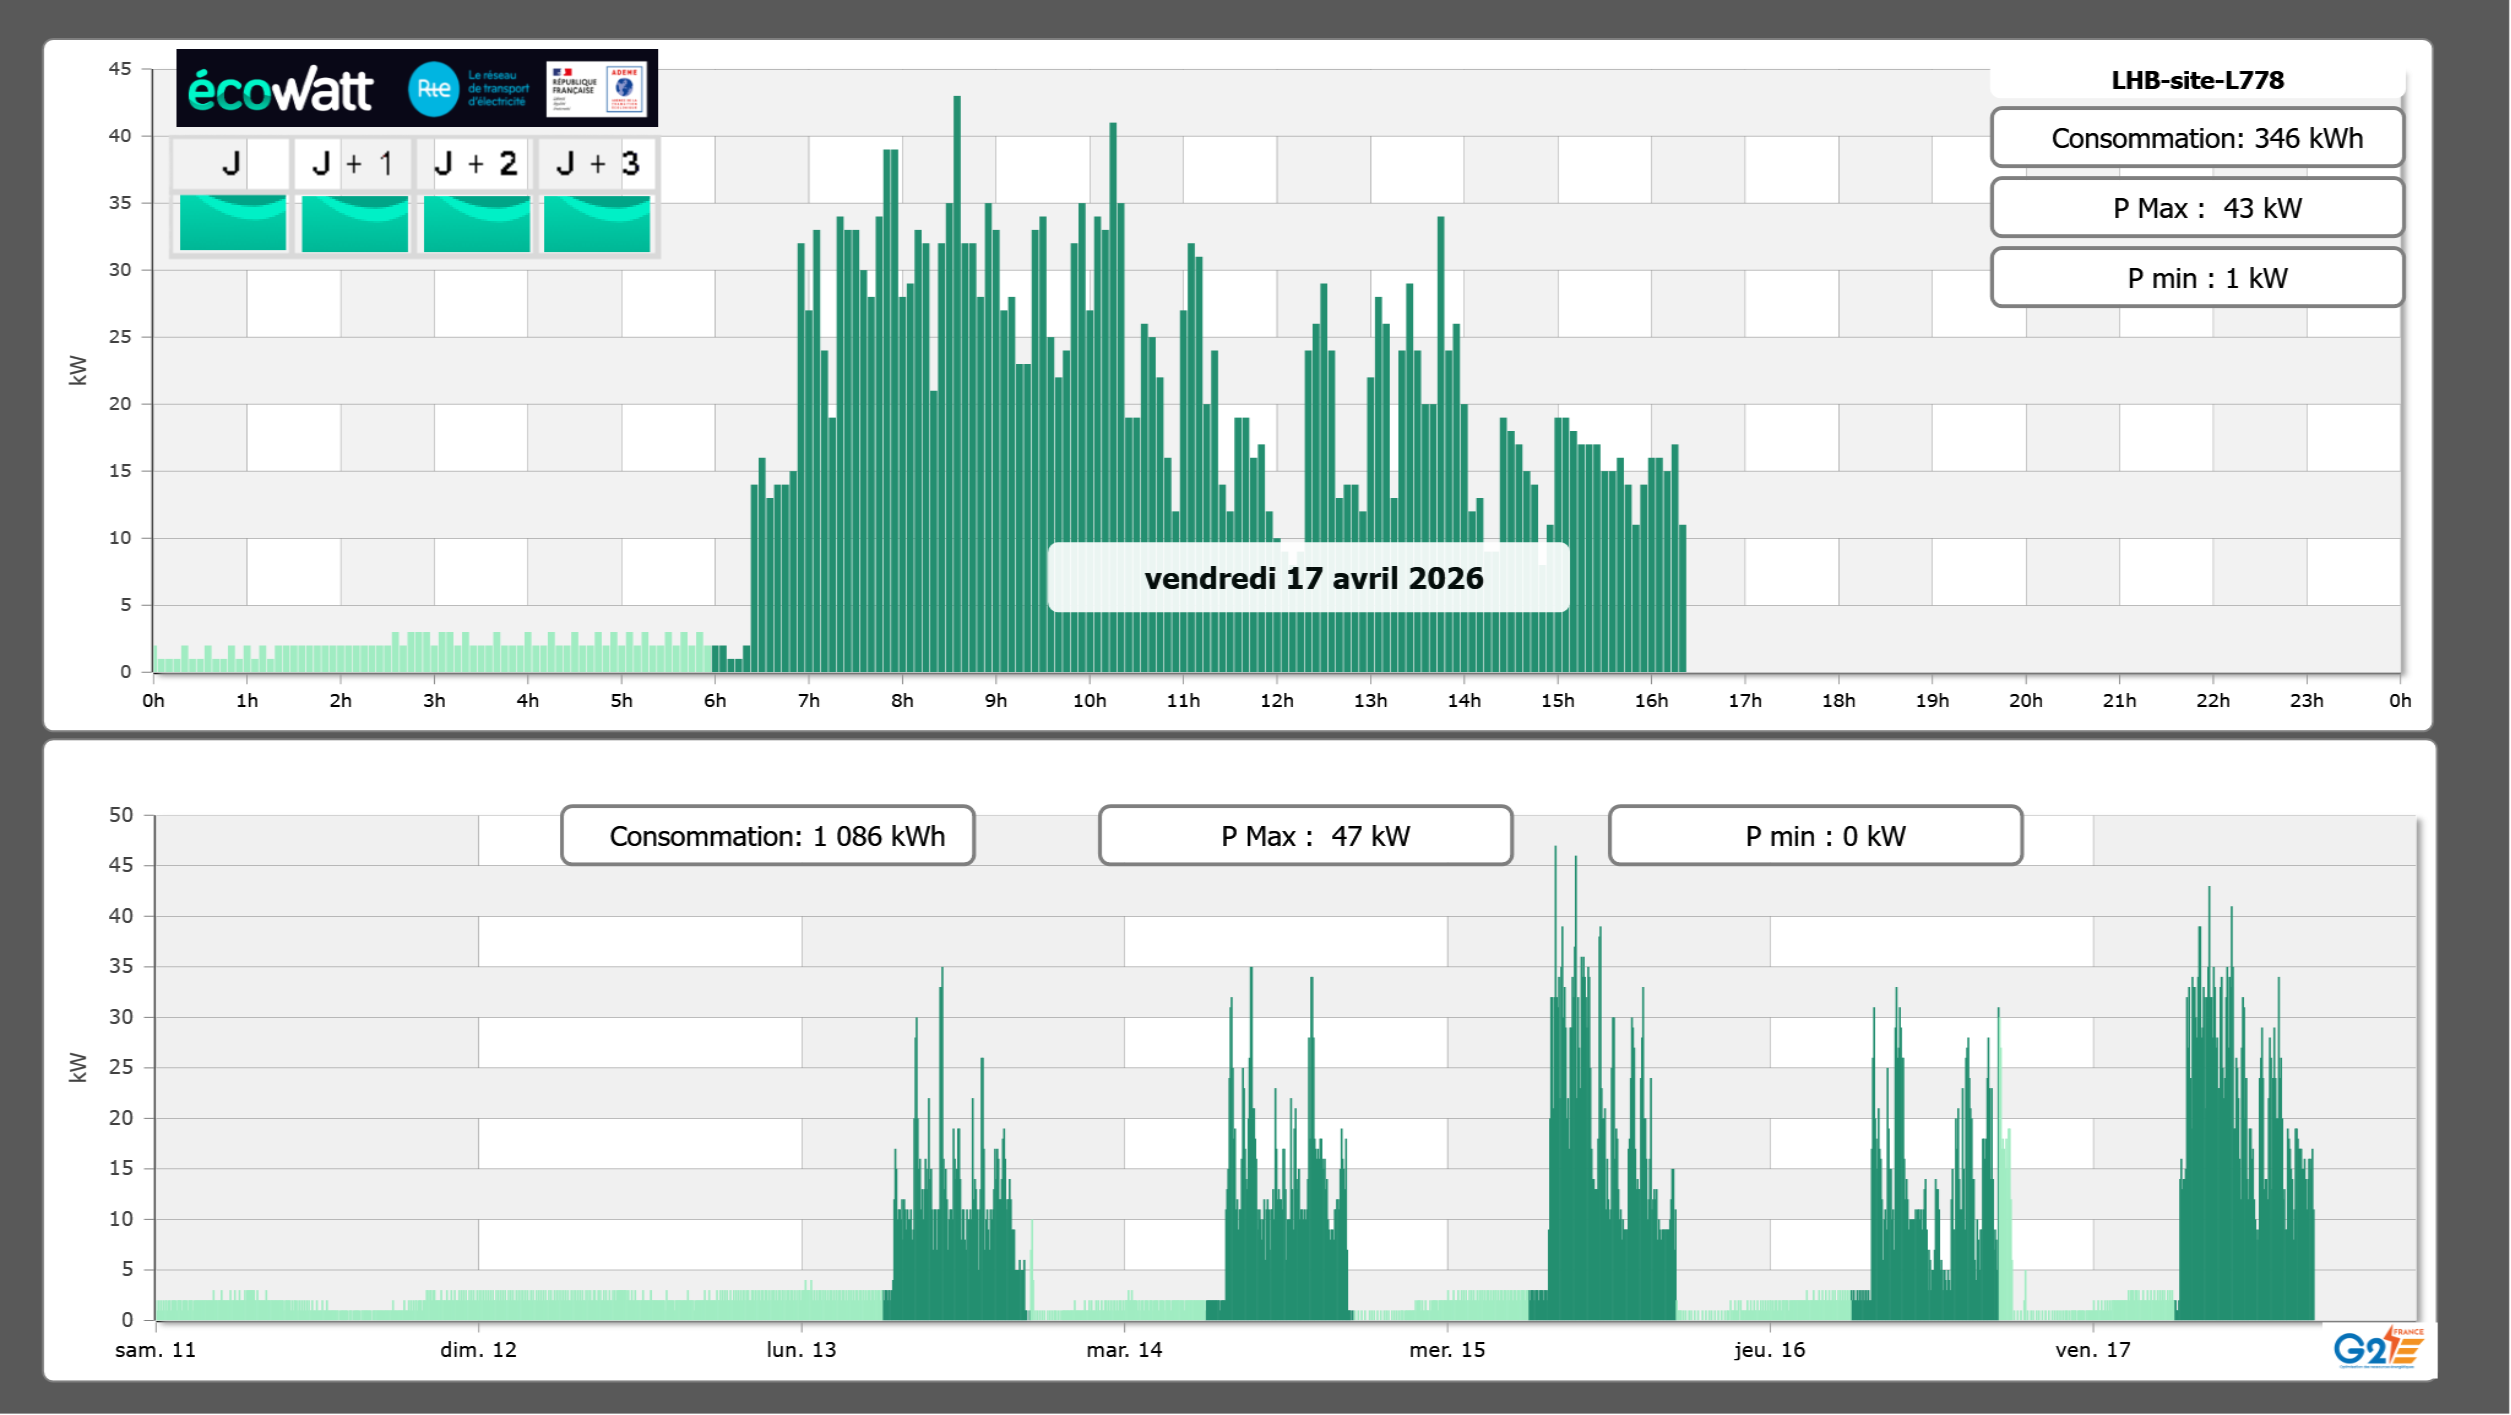Select the J + 2 label tab
Viewport: 2511px width, 1415px height.
[476, 164]
